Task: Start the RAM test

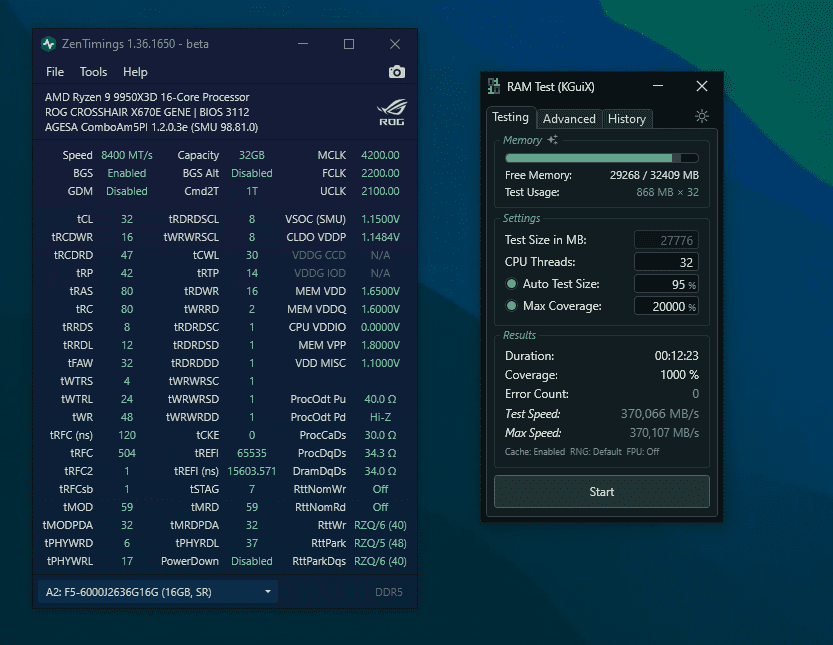Action: 601,492
